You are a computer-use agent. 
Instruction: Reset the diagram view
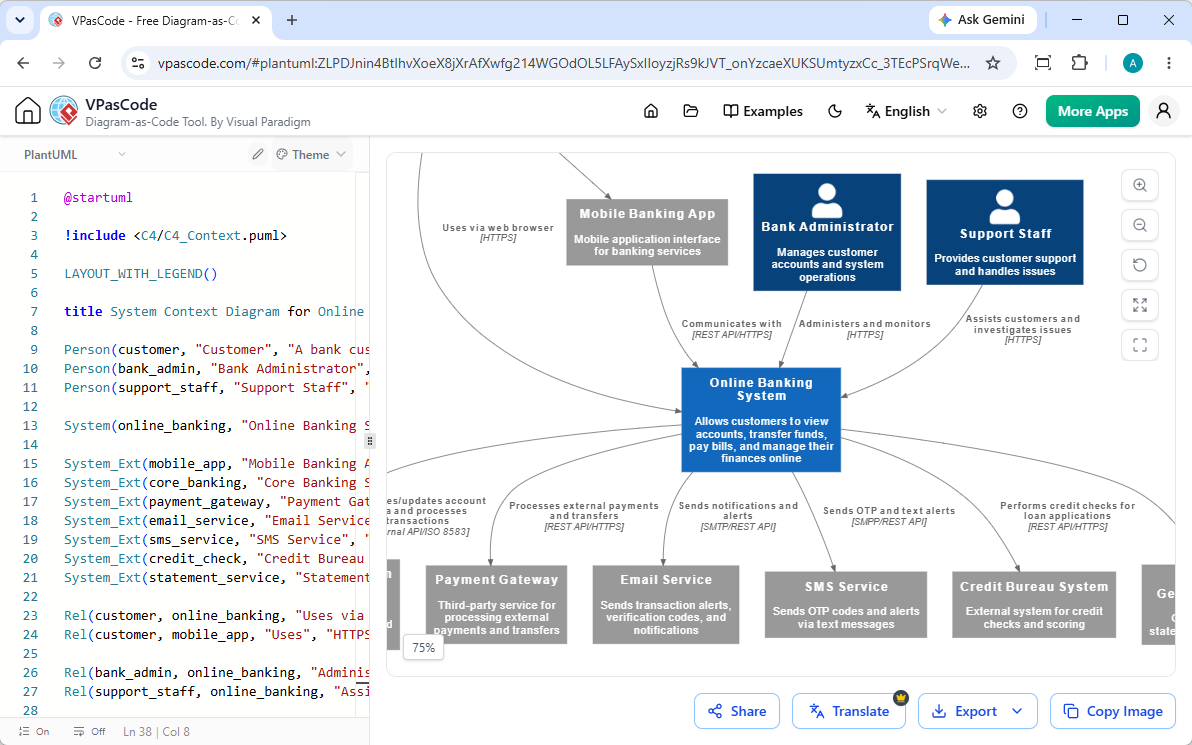[1140, 265]
